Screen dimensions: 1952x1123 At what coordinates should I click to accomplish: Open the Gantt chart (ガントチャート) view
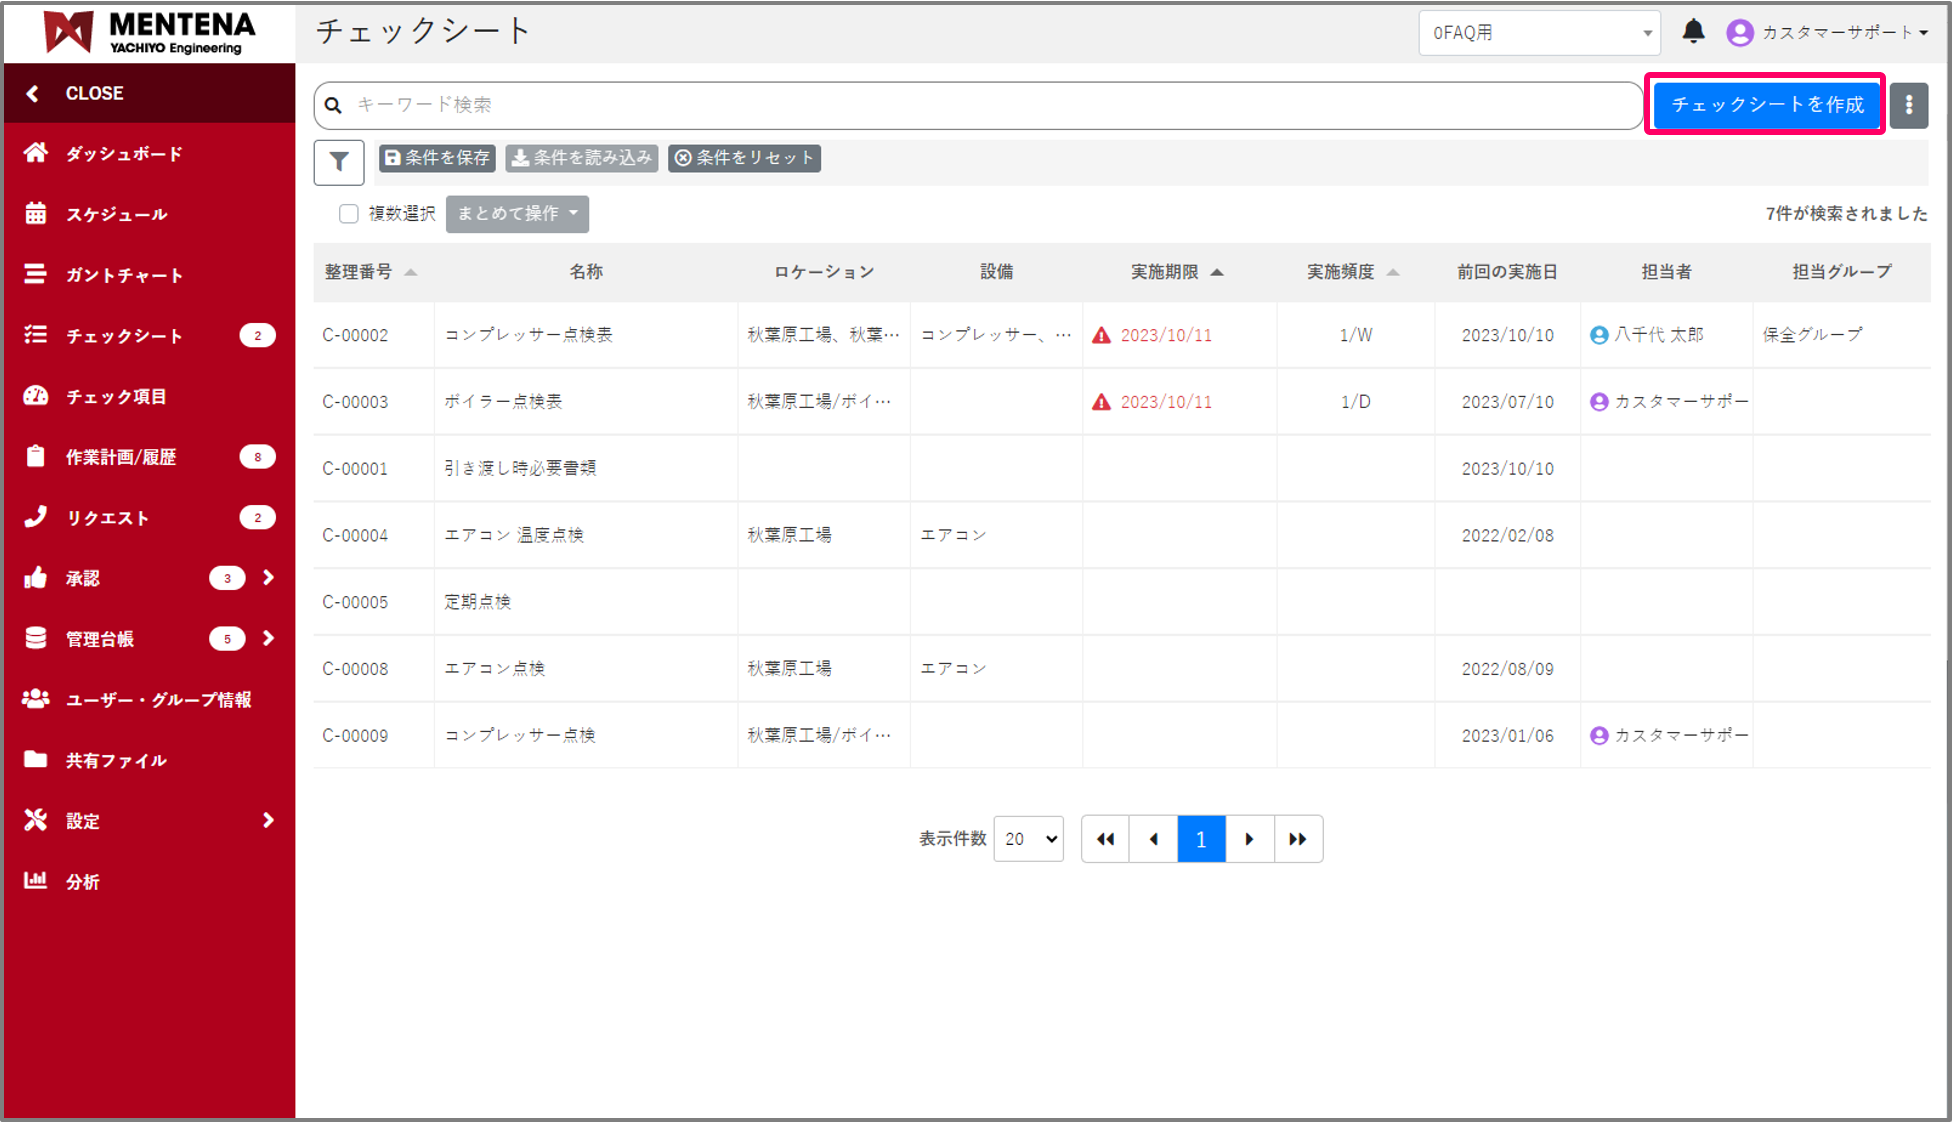pyautogui.click(x=122, y=274)
